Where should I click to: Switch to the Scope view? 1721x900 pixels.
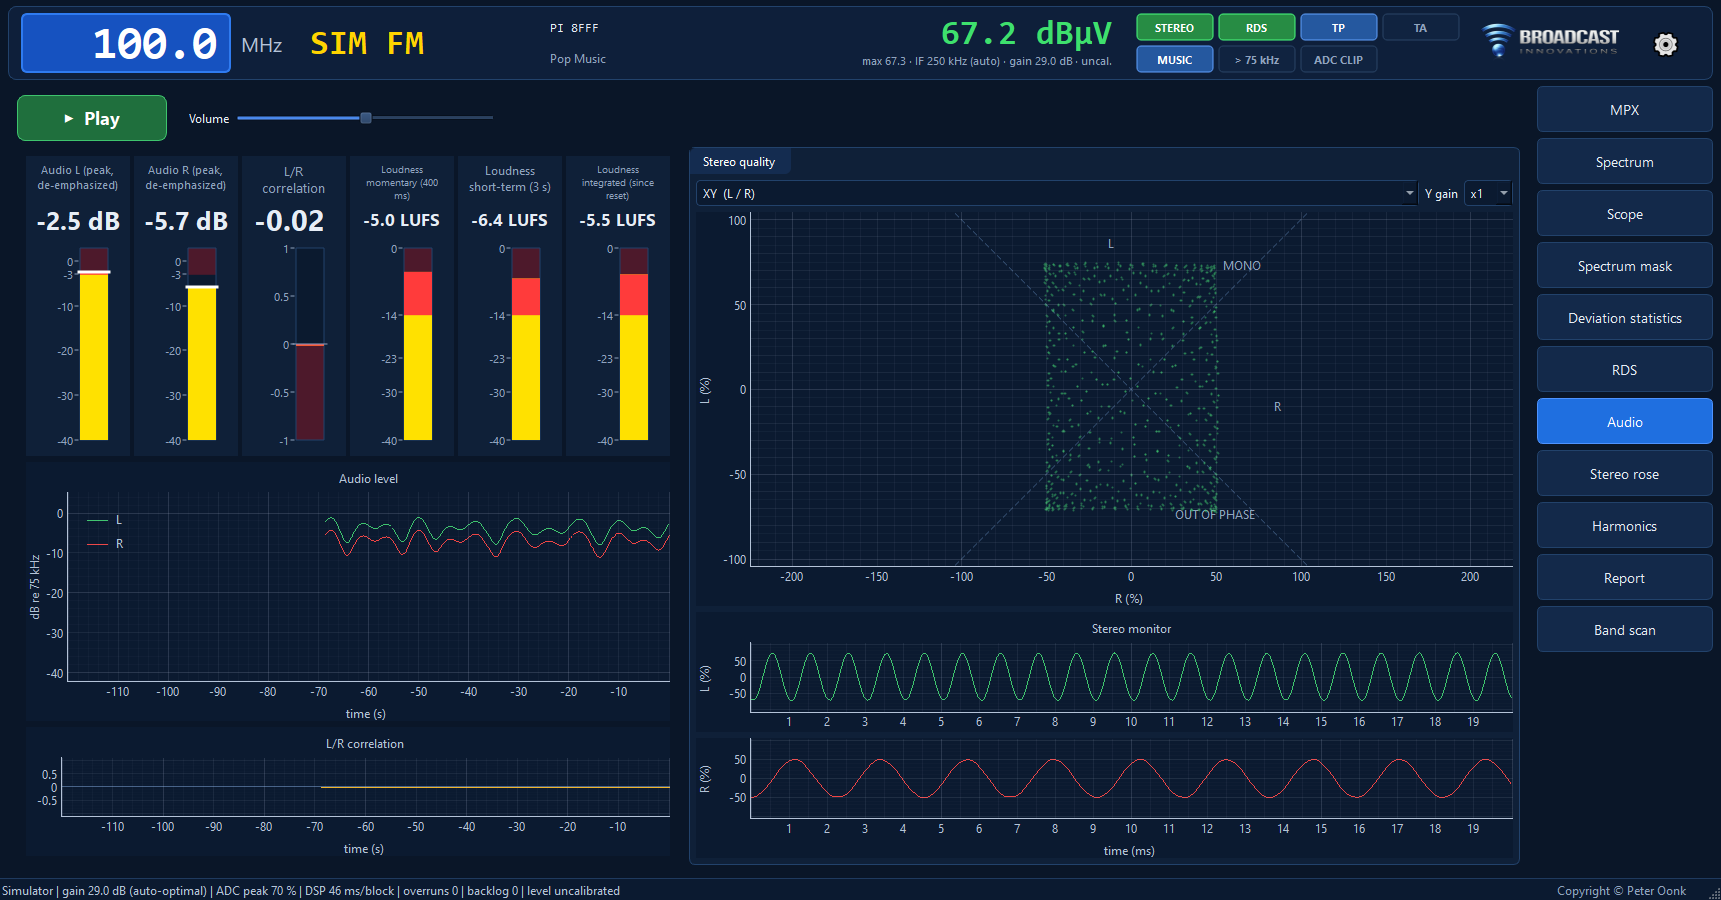[x=1624, y=214]
